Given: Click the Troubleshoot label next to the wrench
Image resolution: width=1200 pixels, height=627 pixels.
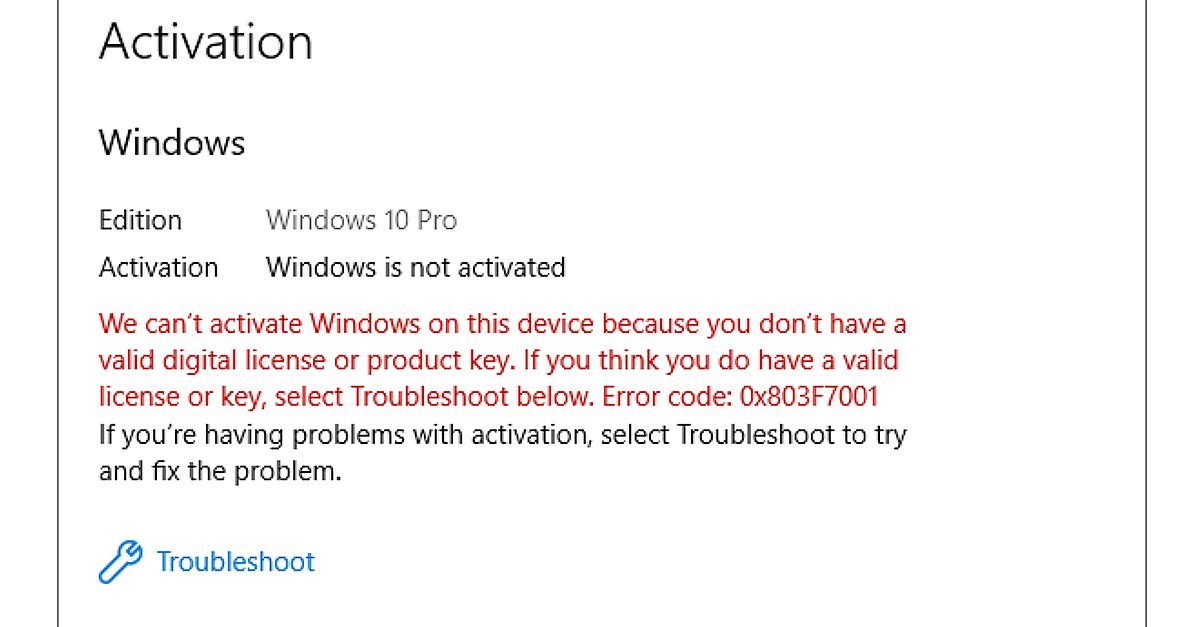Looking at the screenshot, I should click(x=236, y=562).
